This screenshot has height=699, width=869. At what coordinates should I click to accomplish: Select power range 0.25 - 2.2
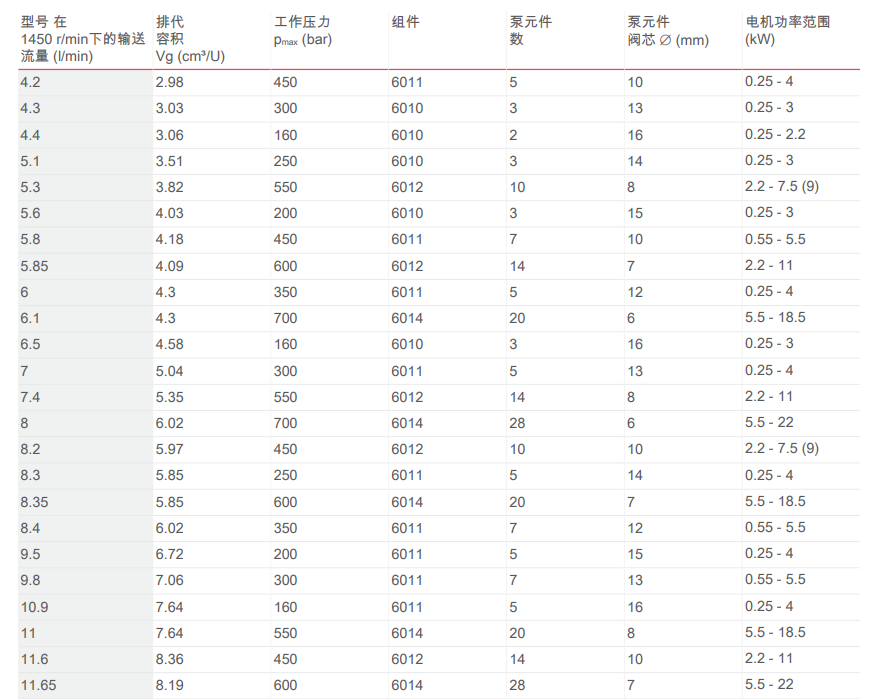(x=775, y=135)
